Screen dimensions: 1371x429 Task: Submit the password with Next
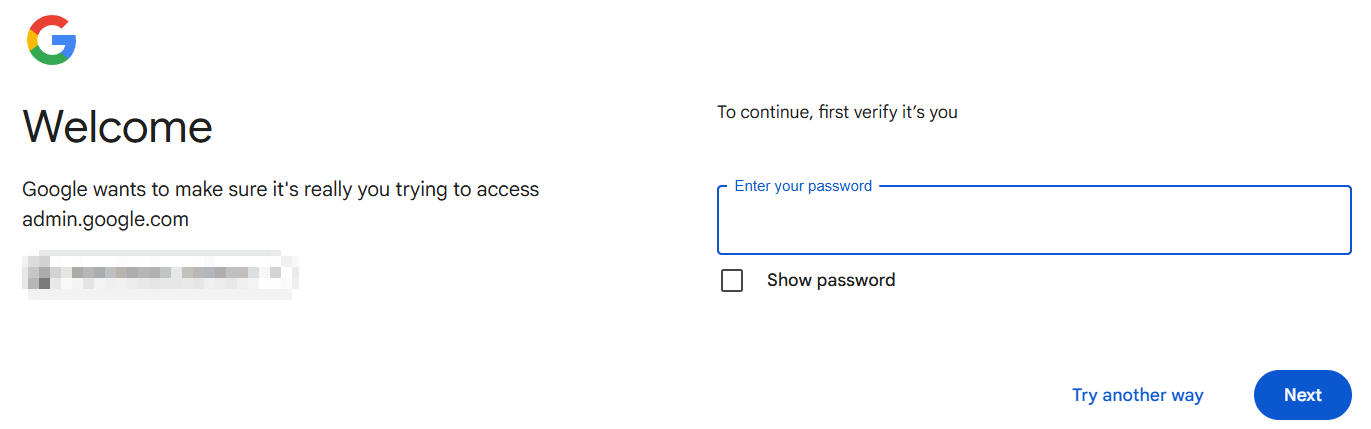1302,395
